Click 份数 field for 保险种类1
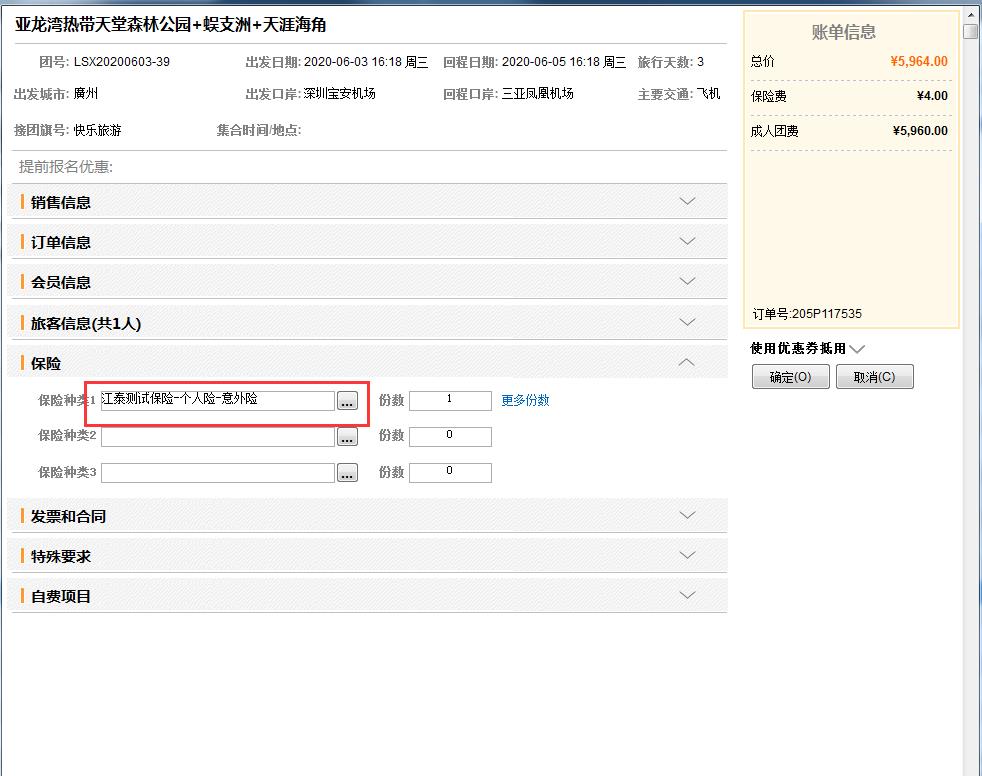This screenshot has height=776, width=982. click(450, 400)
